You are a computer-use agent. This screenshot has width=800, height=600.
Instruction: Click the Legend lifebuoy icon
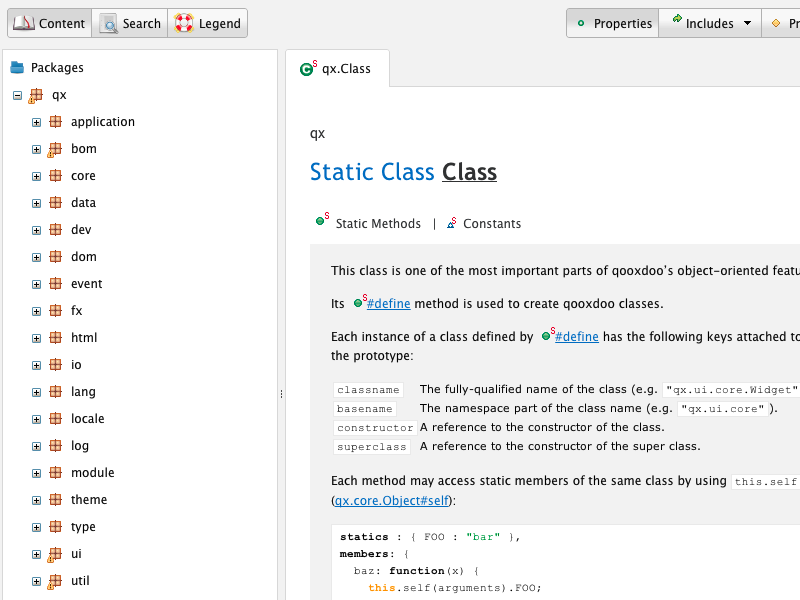click(x=183, y=23)
